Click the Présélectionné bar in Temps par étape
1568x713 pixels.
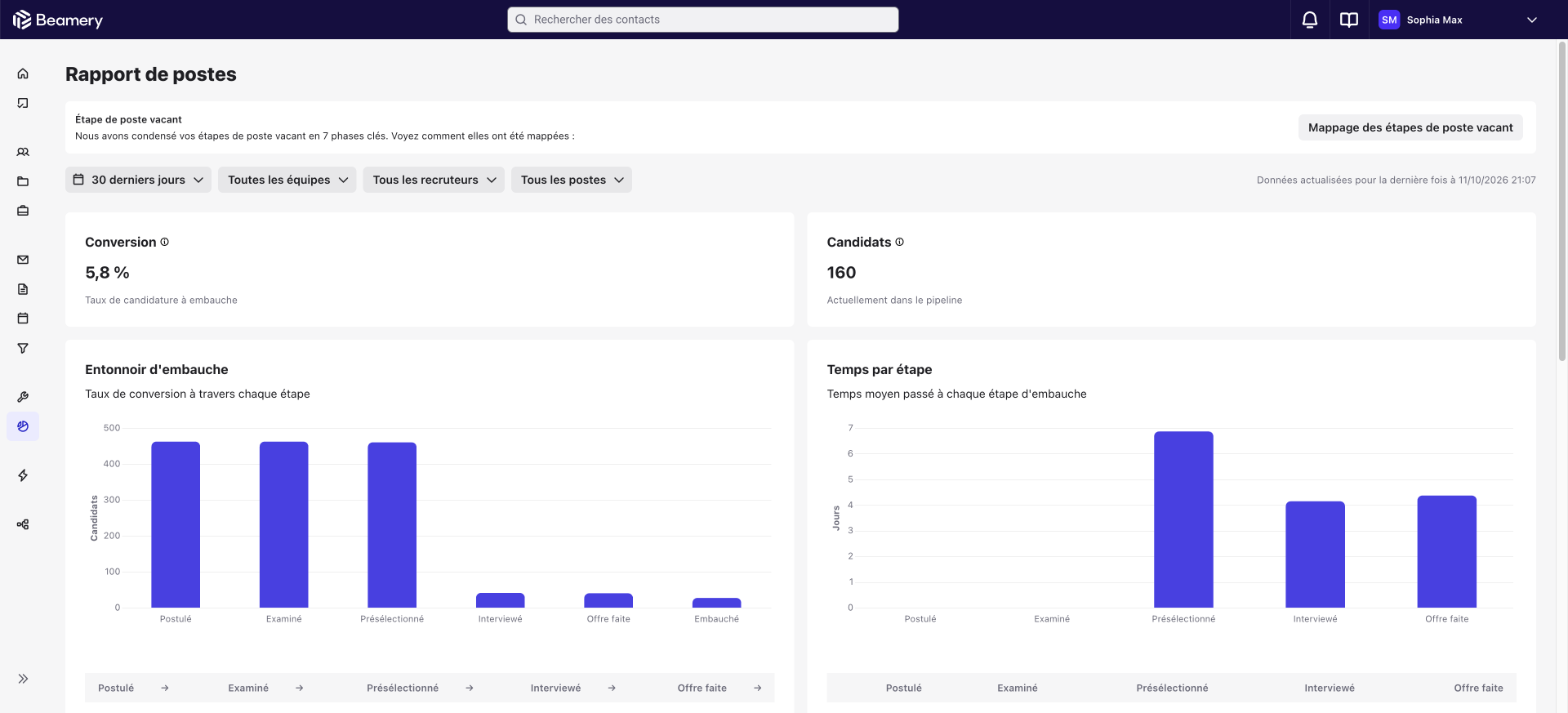(1183, 520)
